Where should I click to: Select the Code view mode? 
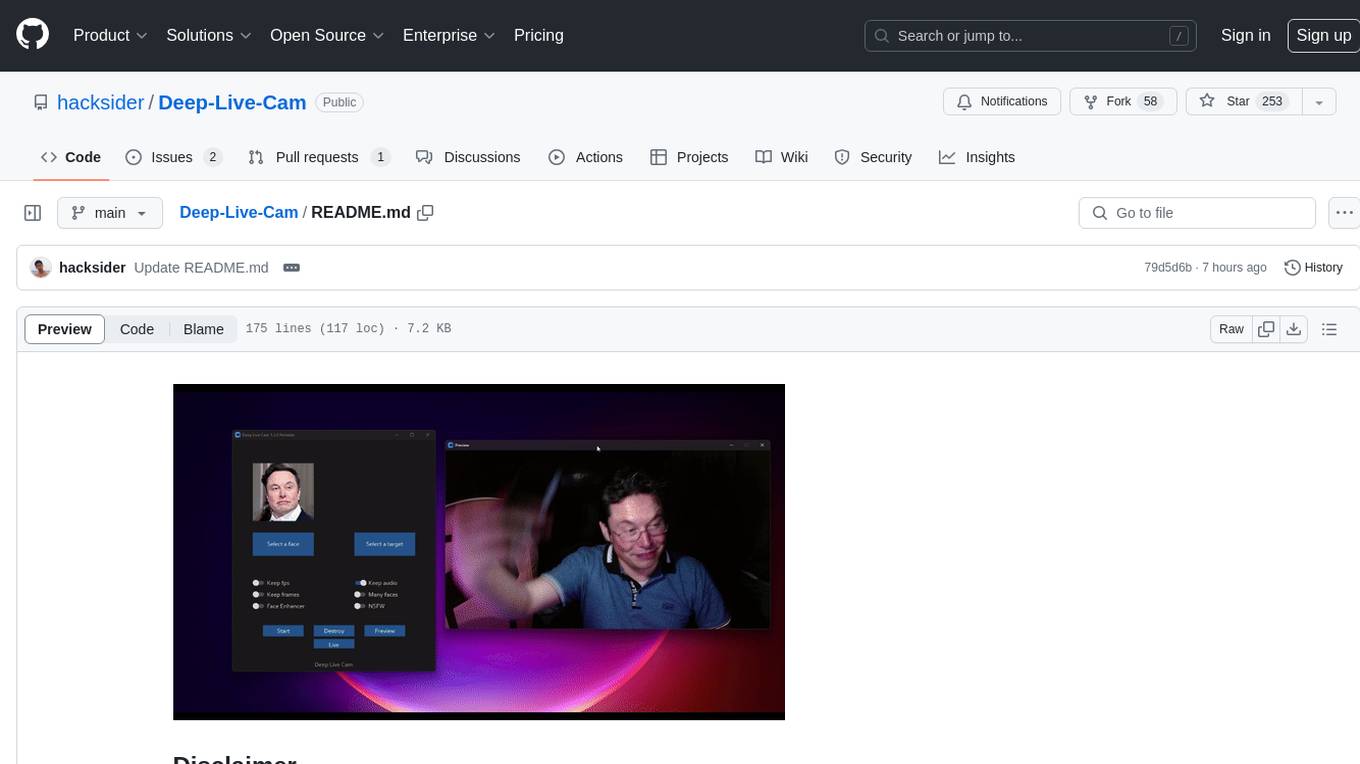point(137,329)
